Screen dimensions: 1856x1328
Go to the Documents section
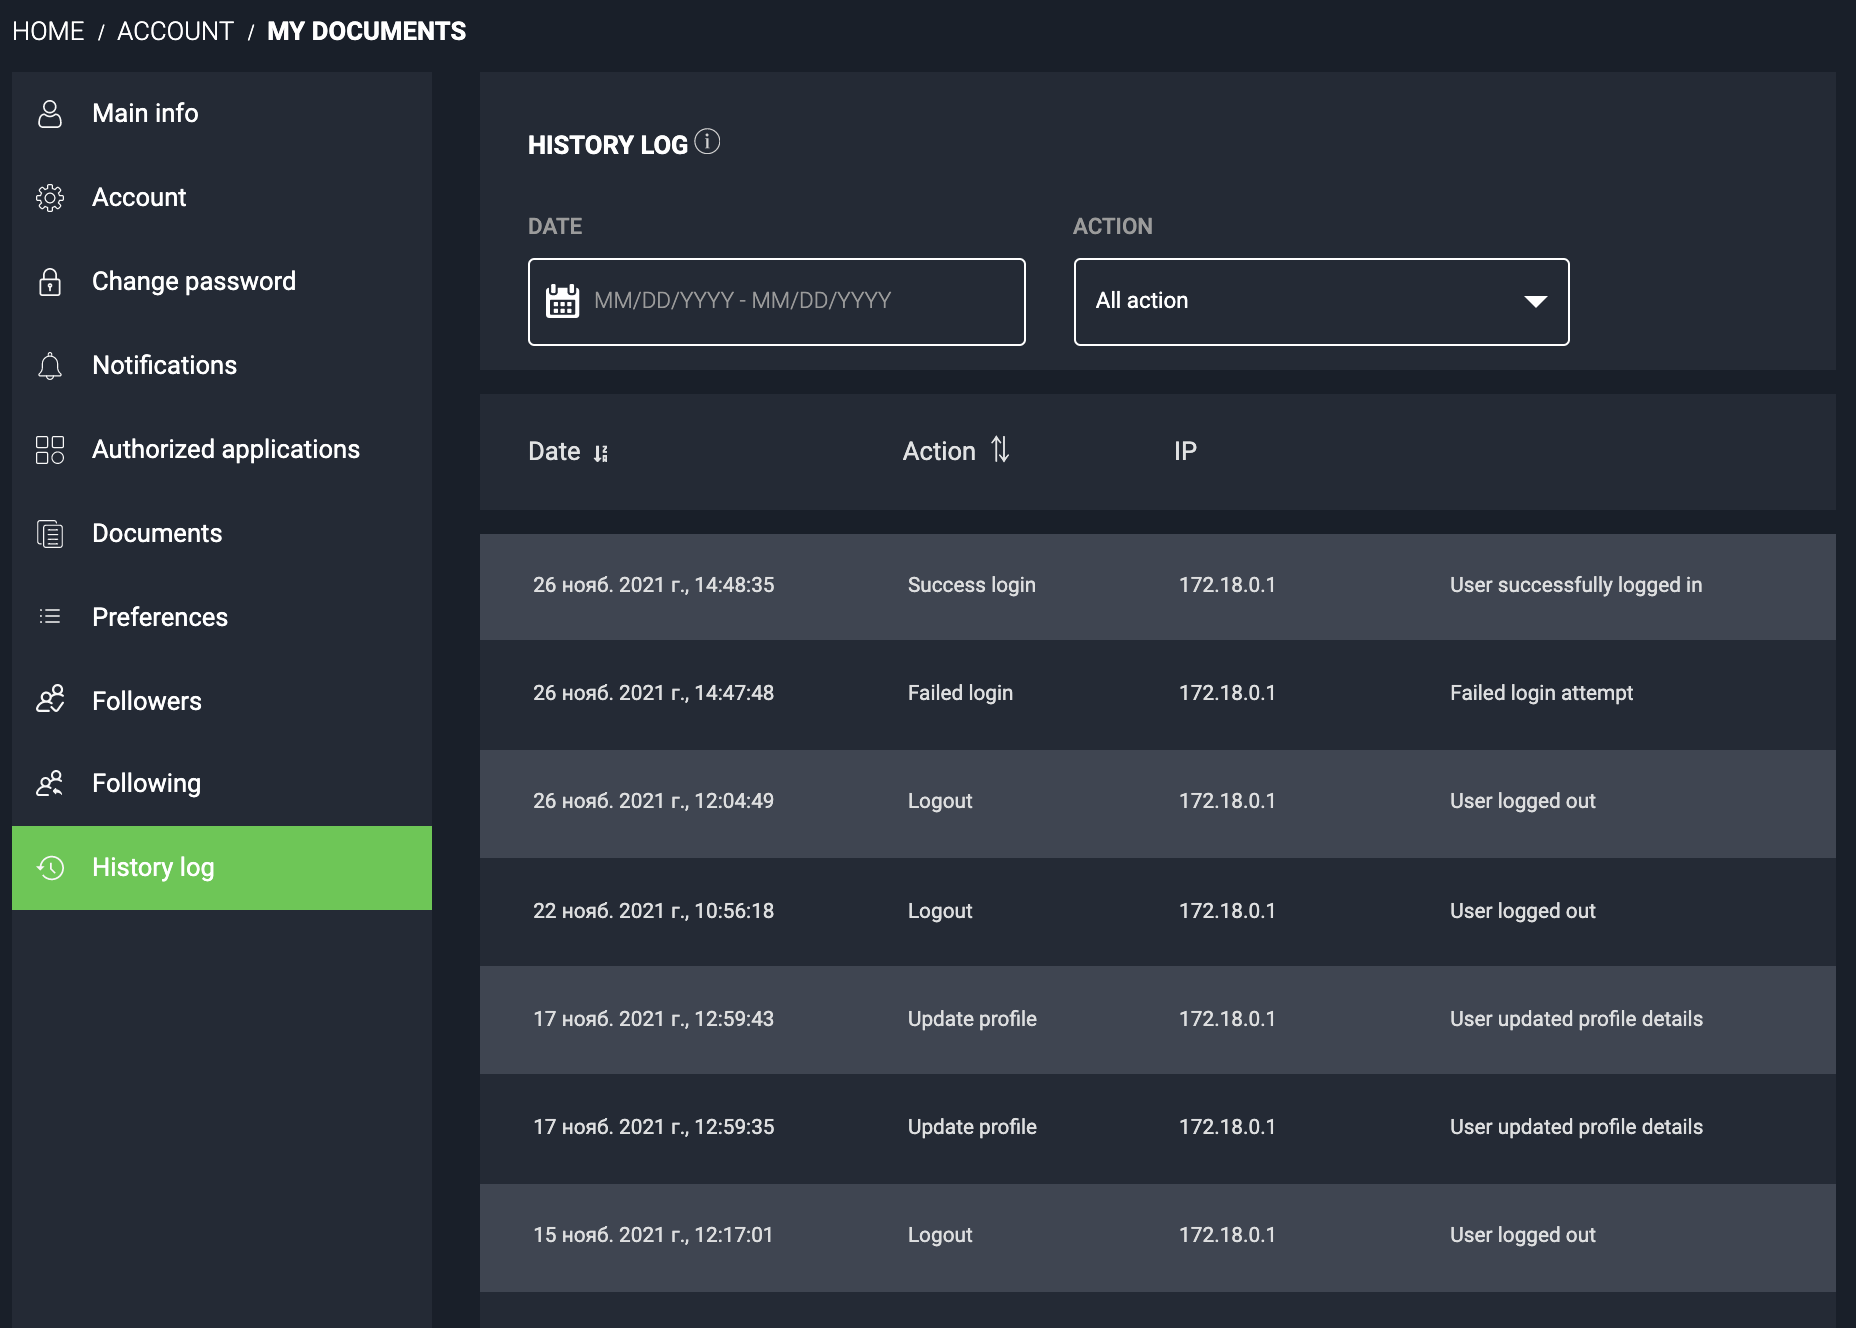(157, 533)
